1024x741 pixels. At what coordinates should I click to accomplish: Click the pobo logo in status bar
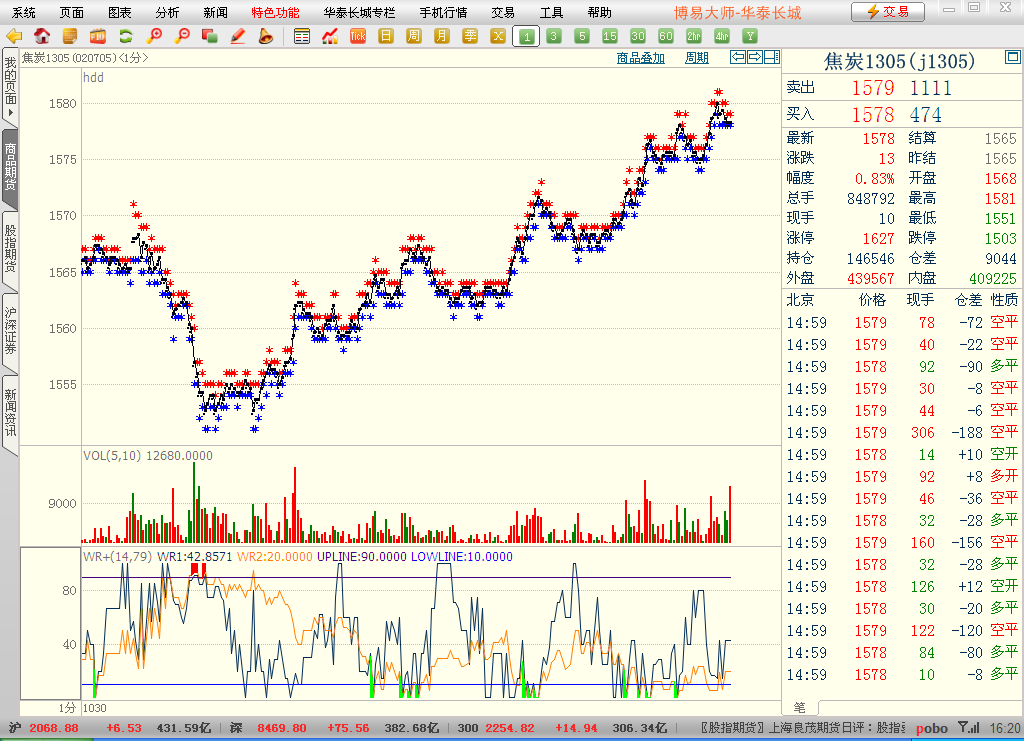(932, 728)
